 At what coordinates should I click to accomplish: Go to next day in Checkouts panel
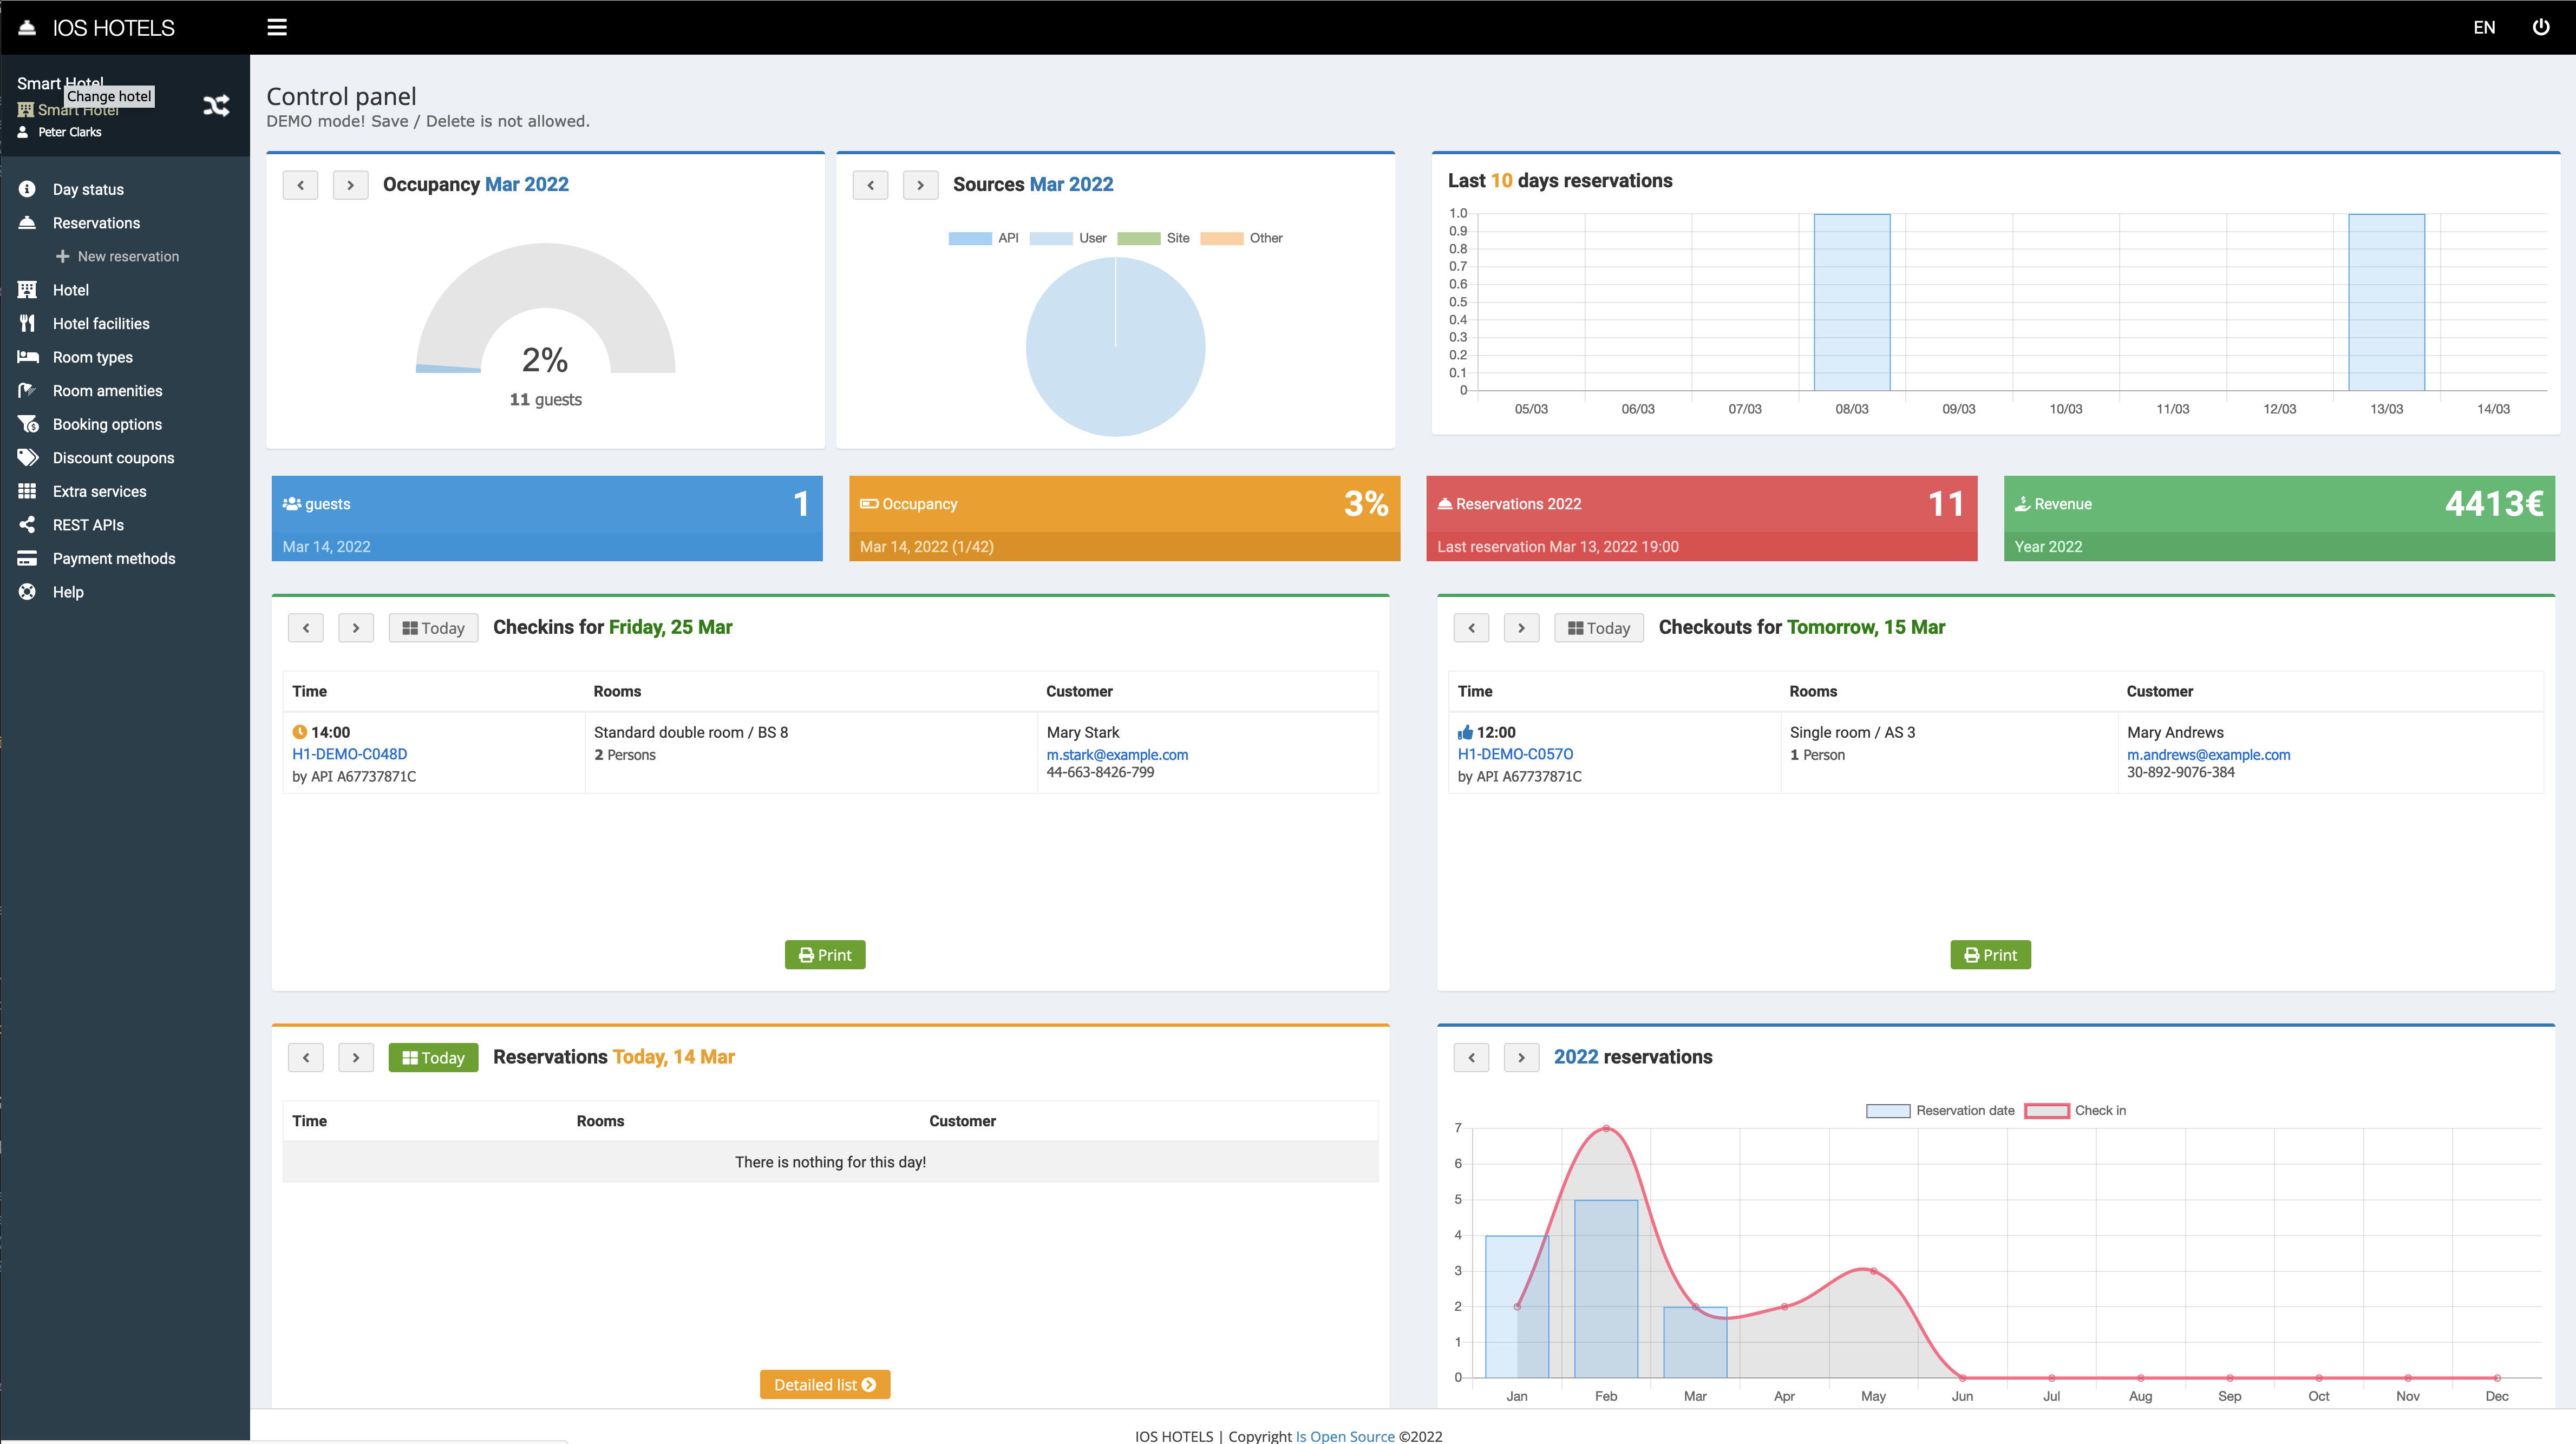tap(1521, 627)
